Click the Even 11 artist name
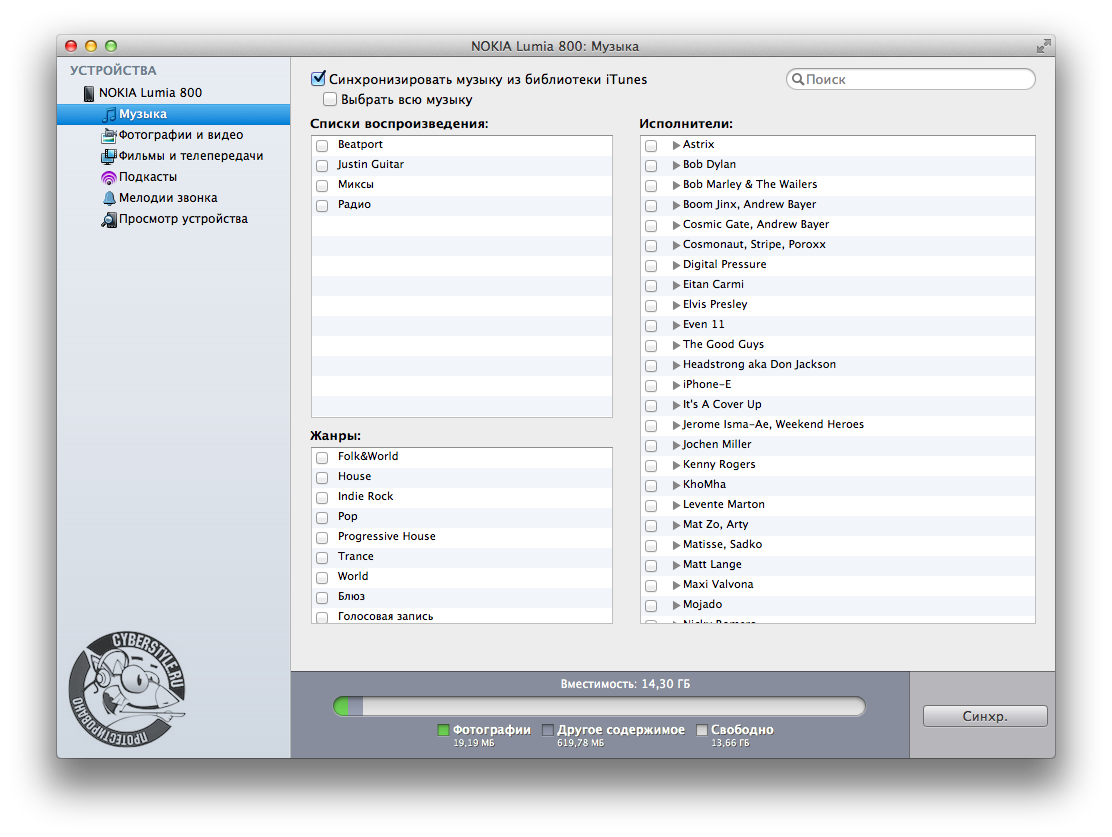The height and width of the screenshot is (837, 1112). [704, 324]
